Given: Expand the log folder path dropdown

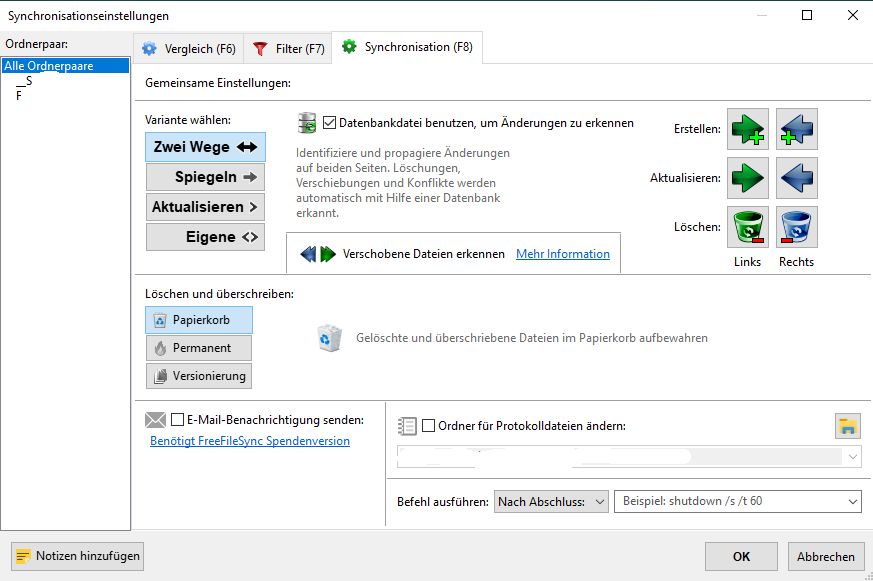Looking at the screenshot, I should pos(852,457).
